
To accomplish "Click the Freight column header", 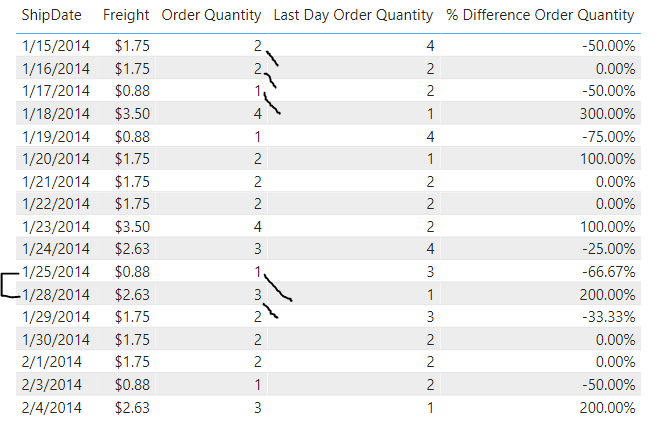I will 126,15.
